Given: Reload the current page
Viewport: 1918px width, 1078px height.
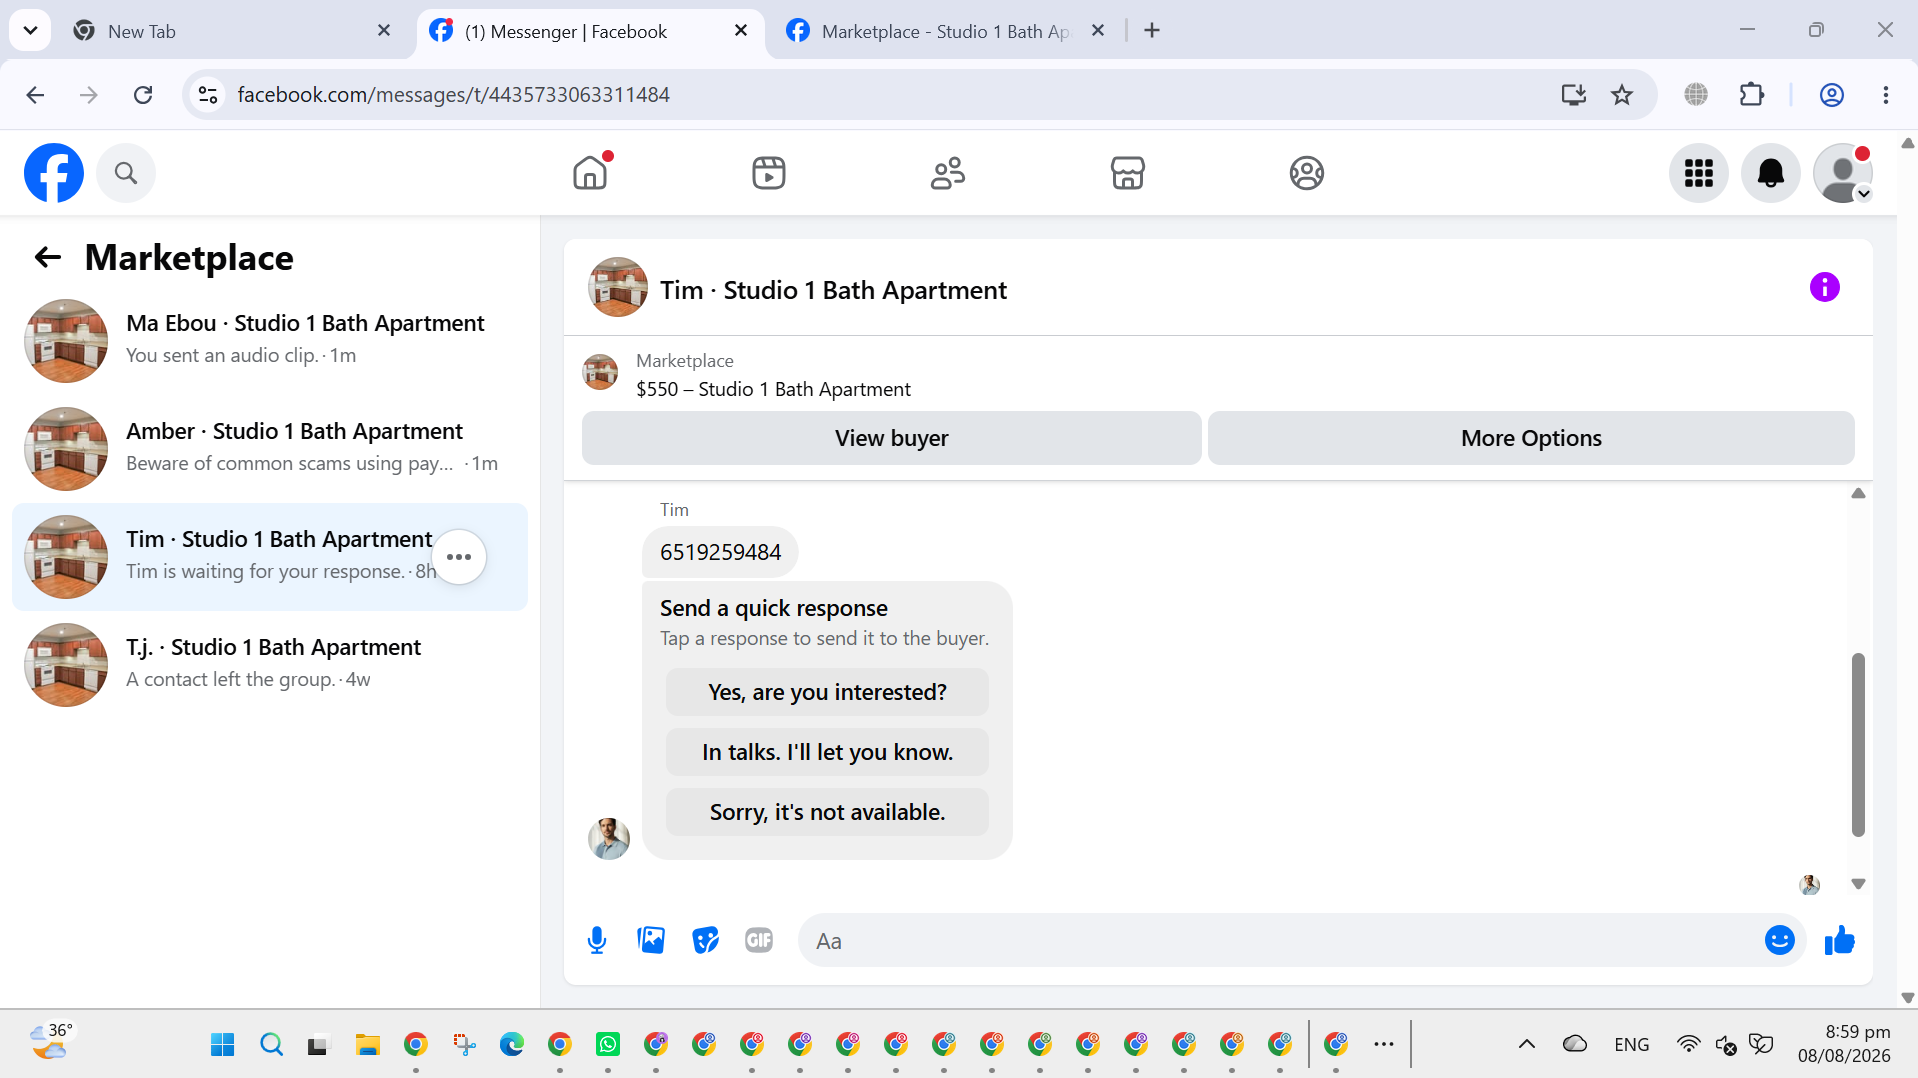Looking at the screenshot, I should pyautogui.click(x=143, y=95).
